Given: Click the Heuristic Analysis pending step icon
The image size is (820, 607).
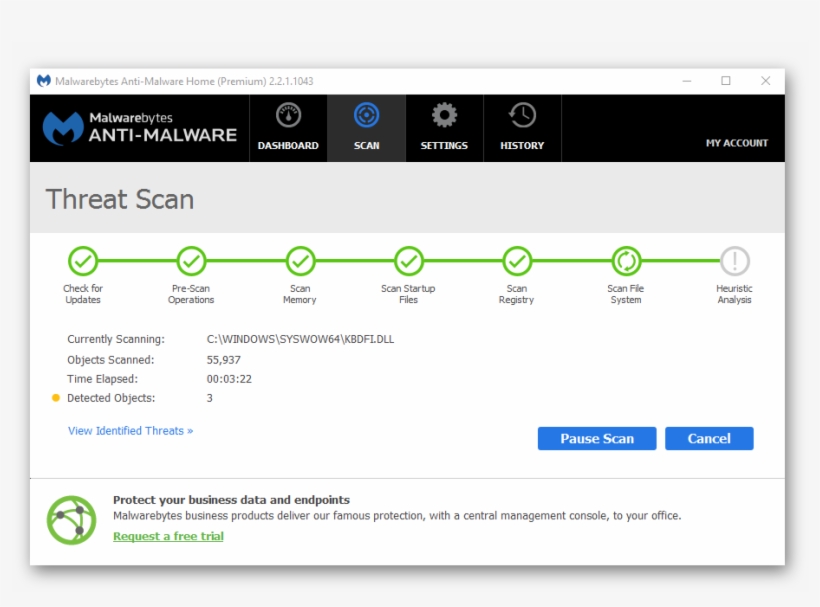Looking at the screenshot, I should 734,261.
